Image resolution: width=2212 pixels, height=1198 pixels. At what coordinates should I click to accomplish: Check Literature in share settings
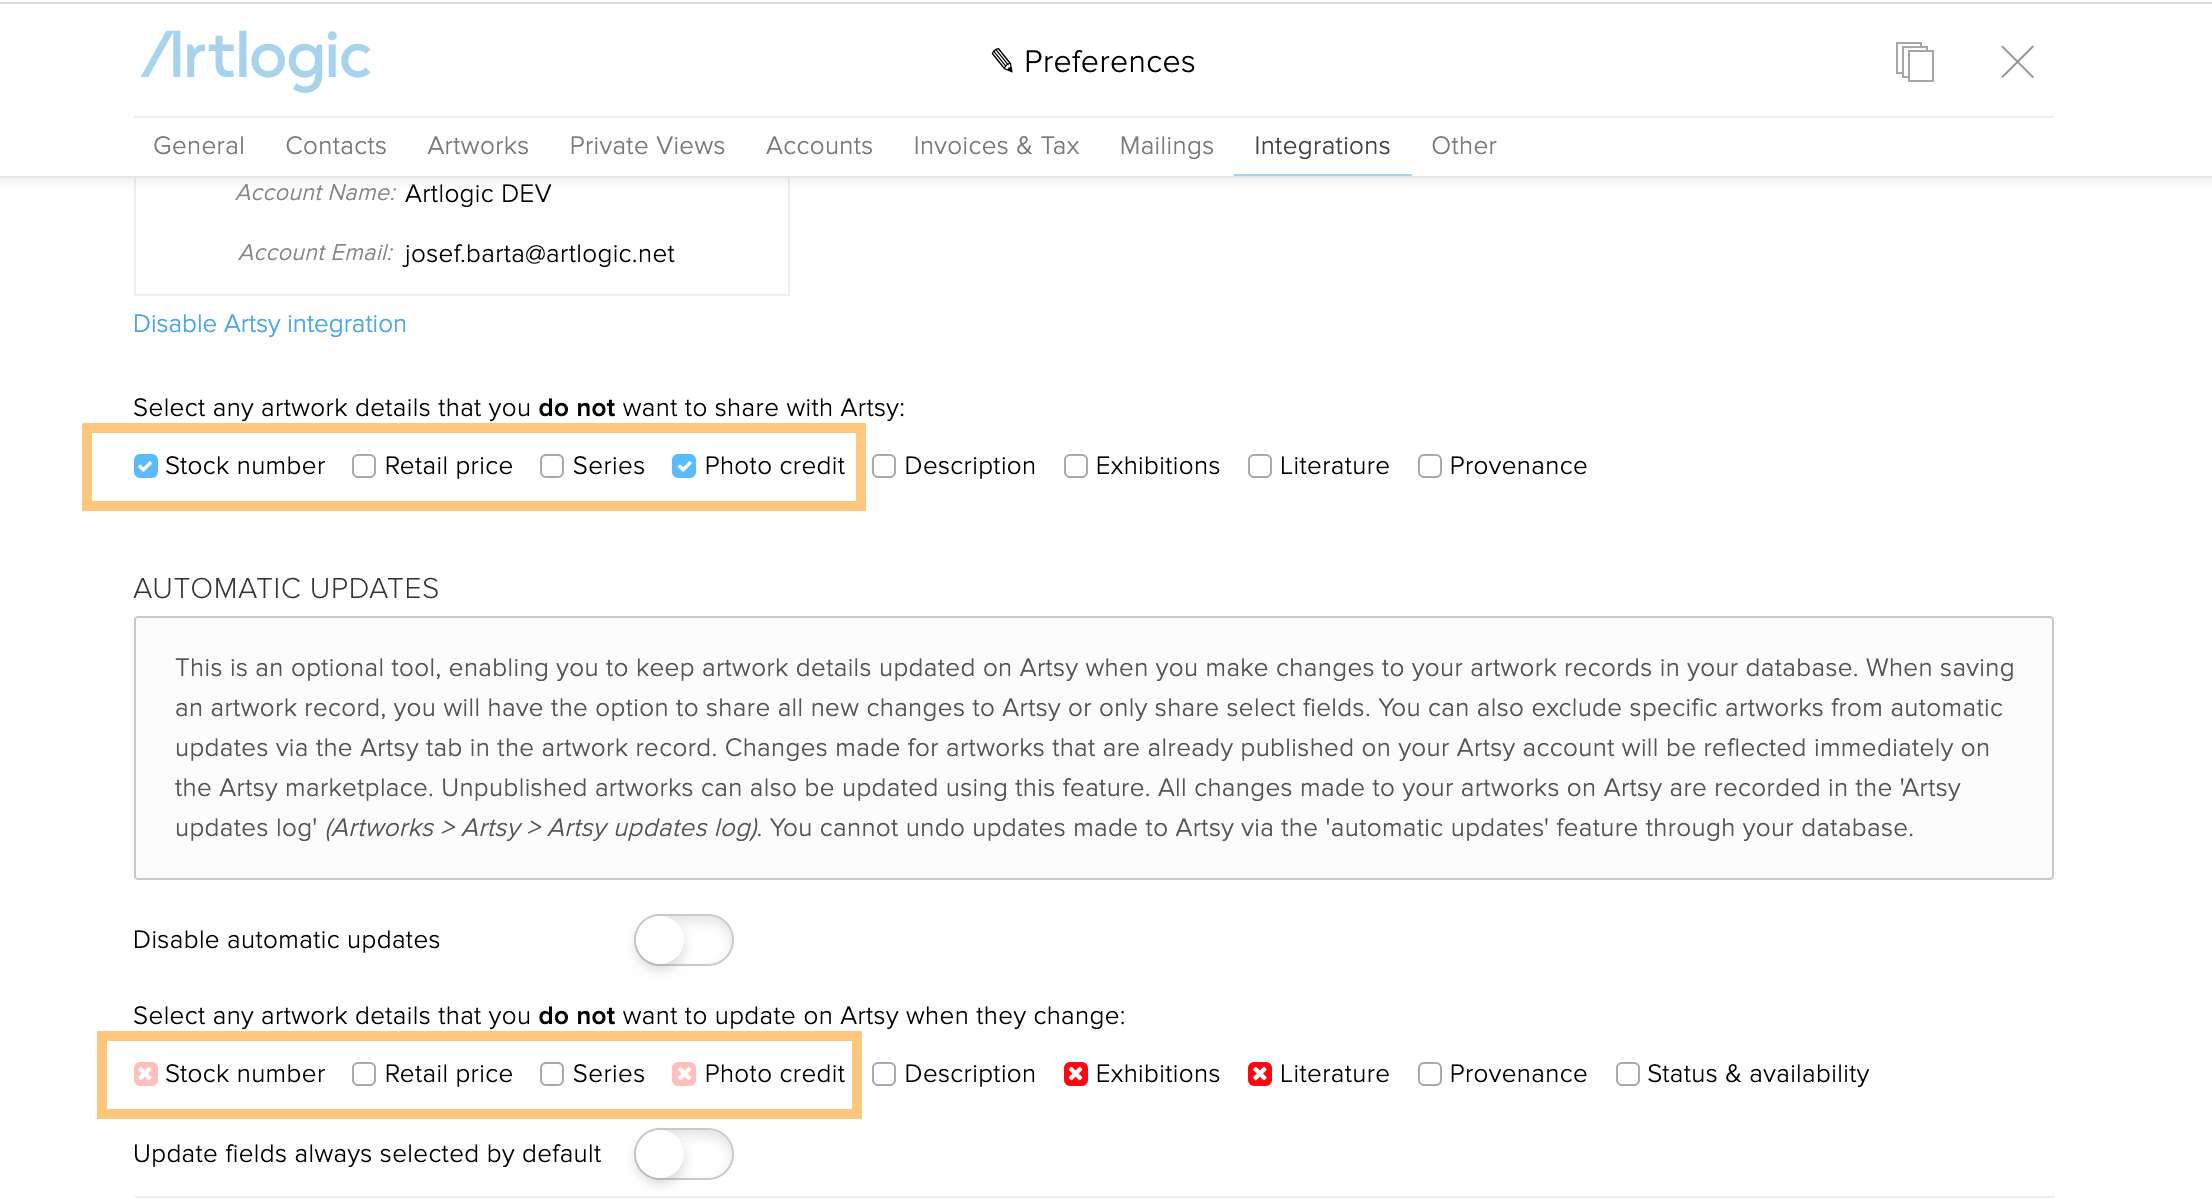(1260, 466)
